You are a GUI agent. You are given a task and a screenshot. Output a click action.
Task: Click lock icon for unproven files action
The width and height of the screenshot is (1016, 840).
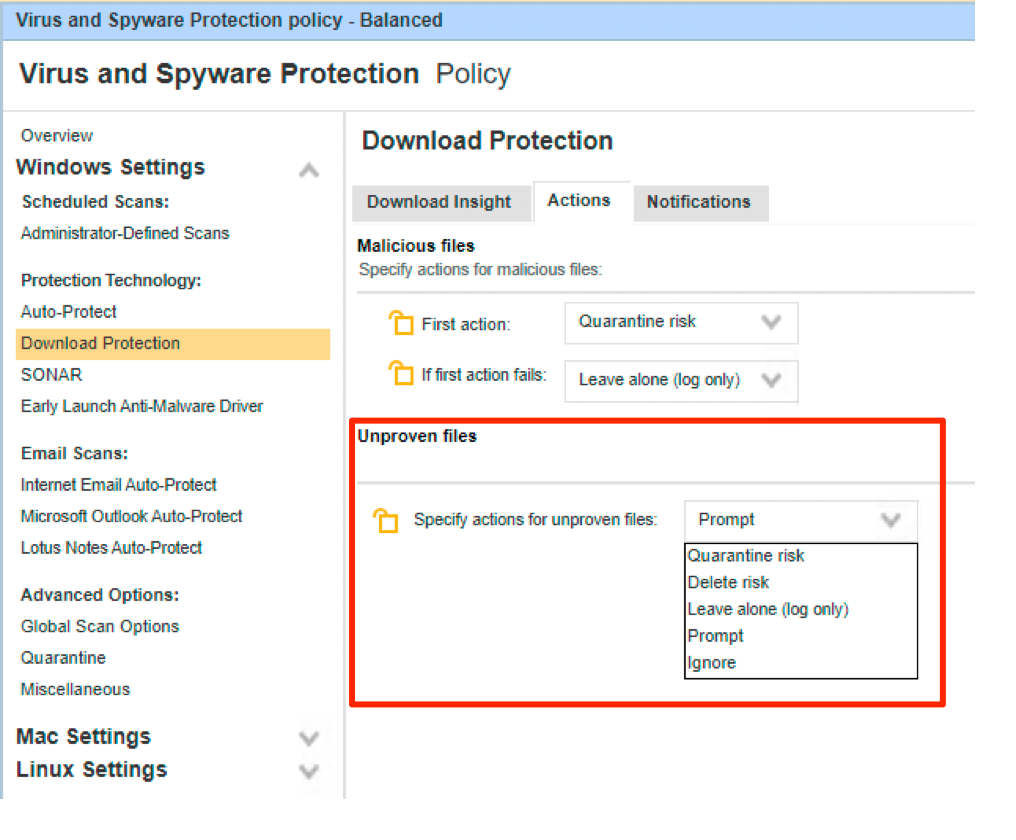tap(386, 521)
